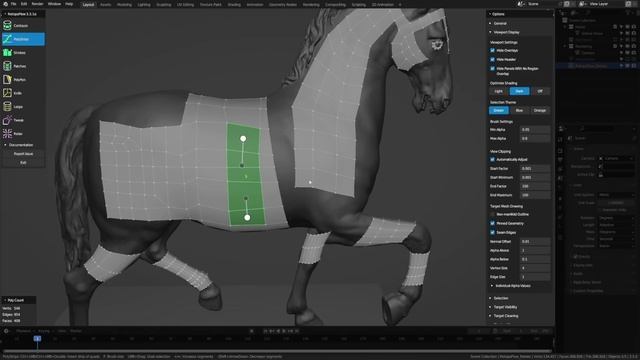This screenshot has width=640, height=360.
Task: Toggle Hide Panels With No Region Overlap
Action: 492,69
